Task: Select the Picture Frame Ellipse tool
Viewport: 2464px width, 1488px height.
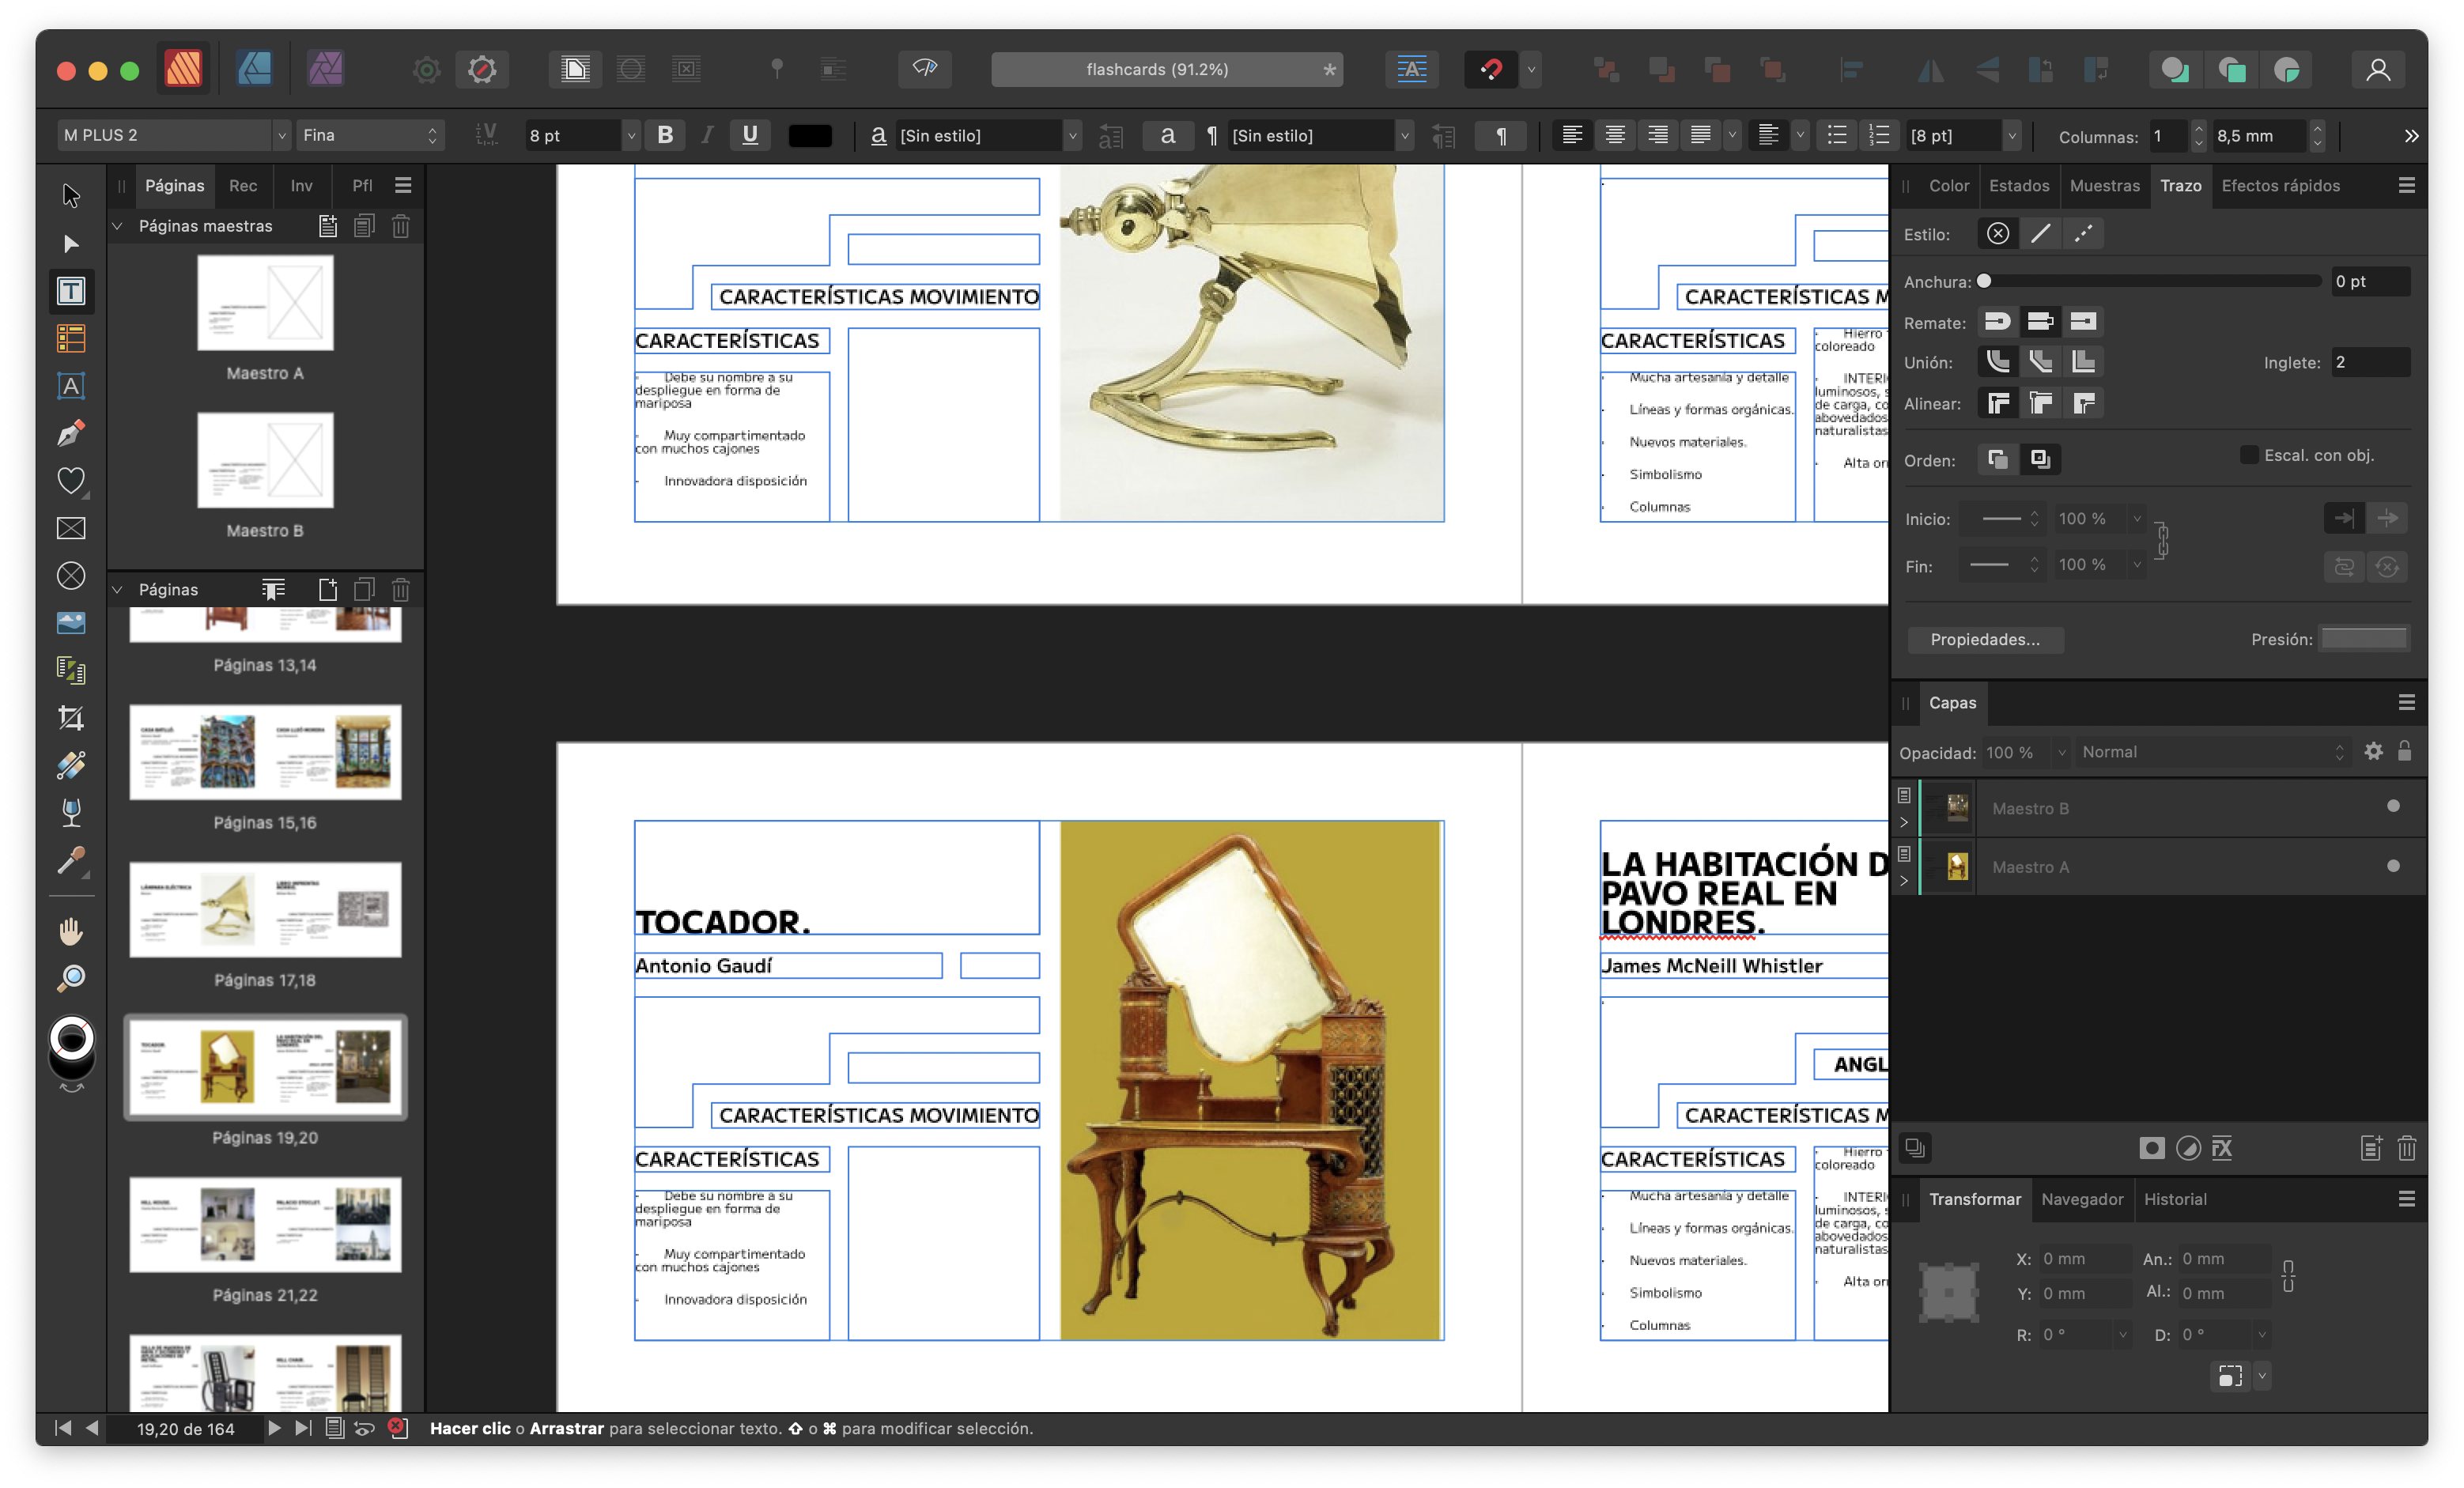Action: pyautogui.click(x=70, y=576)
